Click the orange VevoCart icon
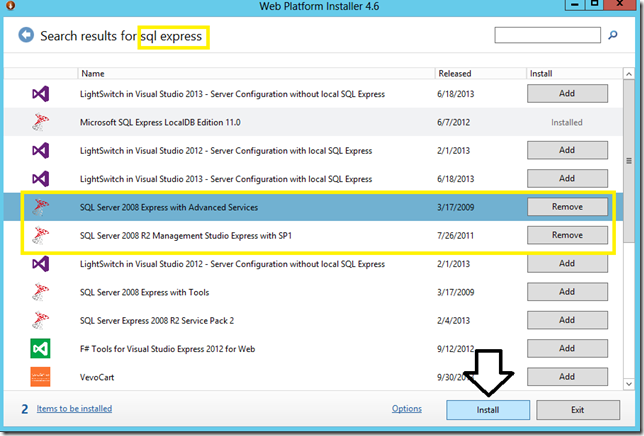Image resolution: width=644 pixels, height=436 pixels. [40, 377]
